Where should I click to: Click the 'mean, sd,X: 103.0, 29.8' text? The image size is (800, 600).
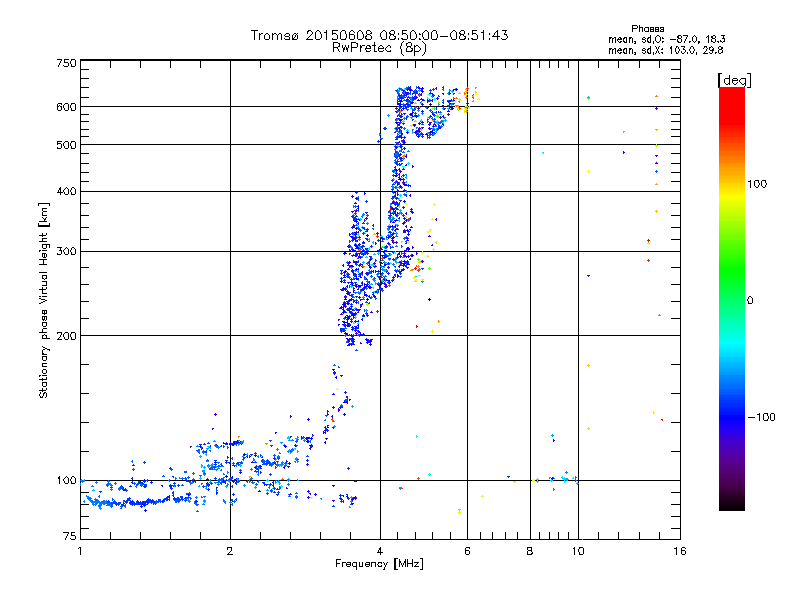665,50
